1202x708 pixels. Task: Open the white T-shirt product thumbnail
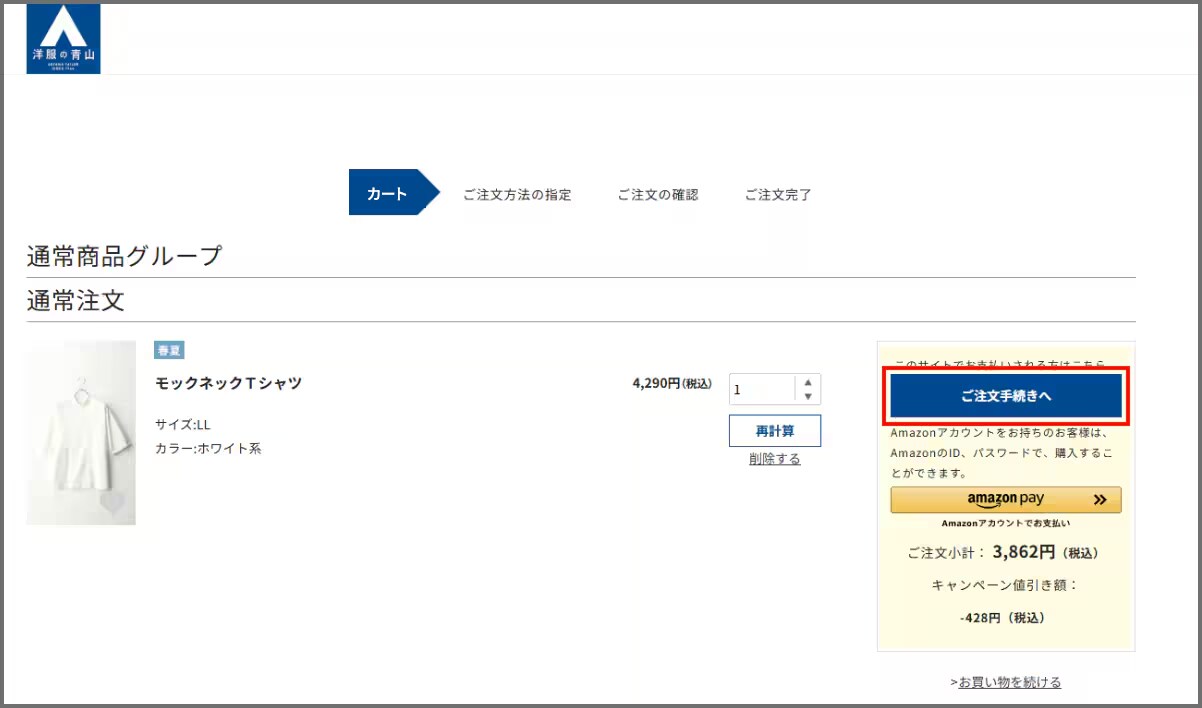(81, 432)
